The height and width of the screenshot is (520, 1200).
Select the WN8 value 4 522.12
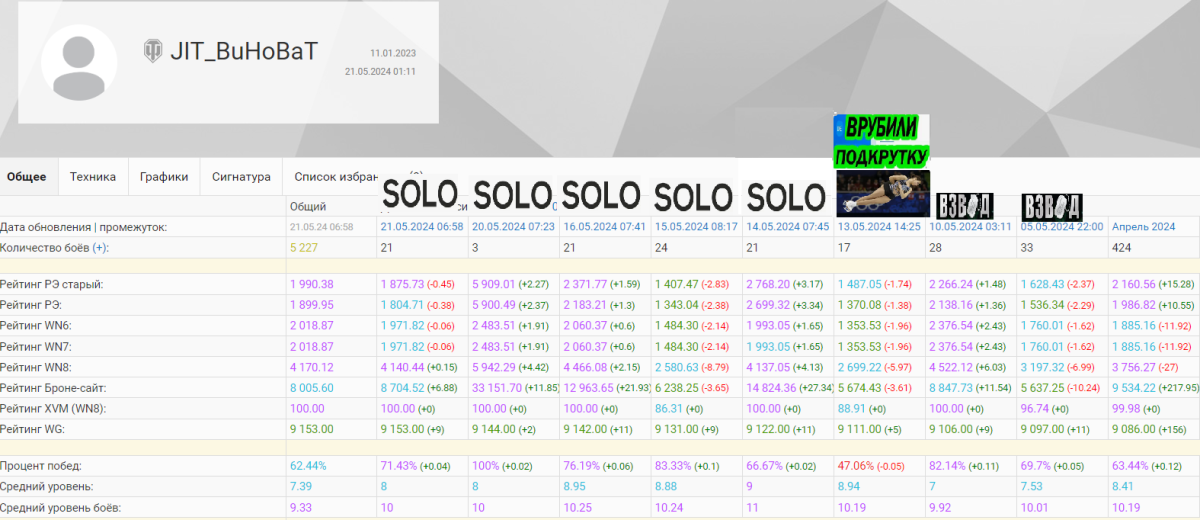(x=951, y=365)
